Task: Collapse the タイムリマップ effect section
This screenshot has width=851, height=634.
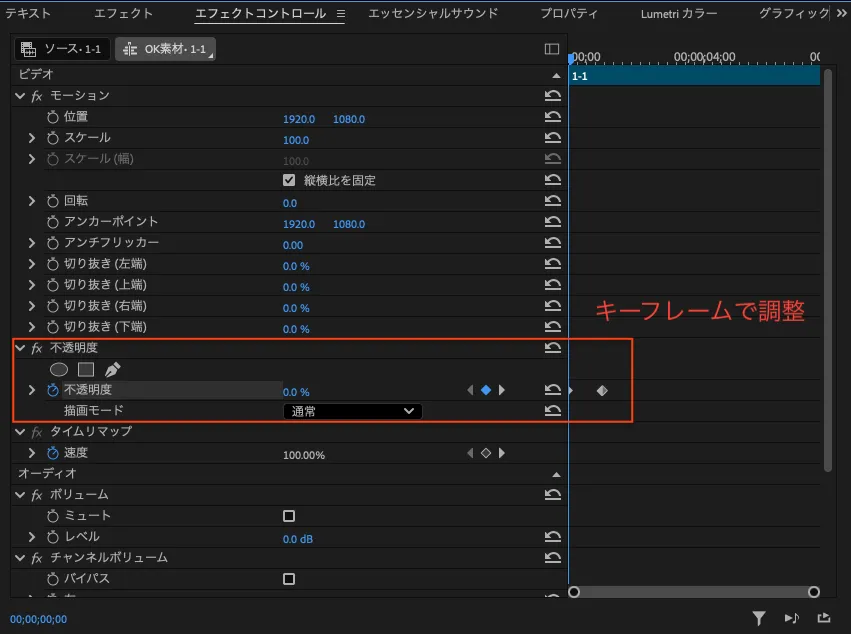Action: click(x=20, y=432)
